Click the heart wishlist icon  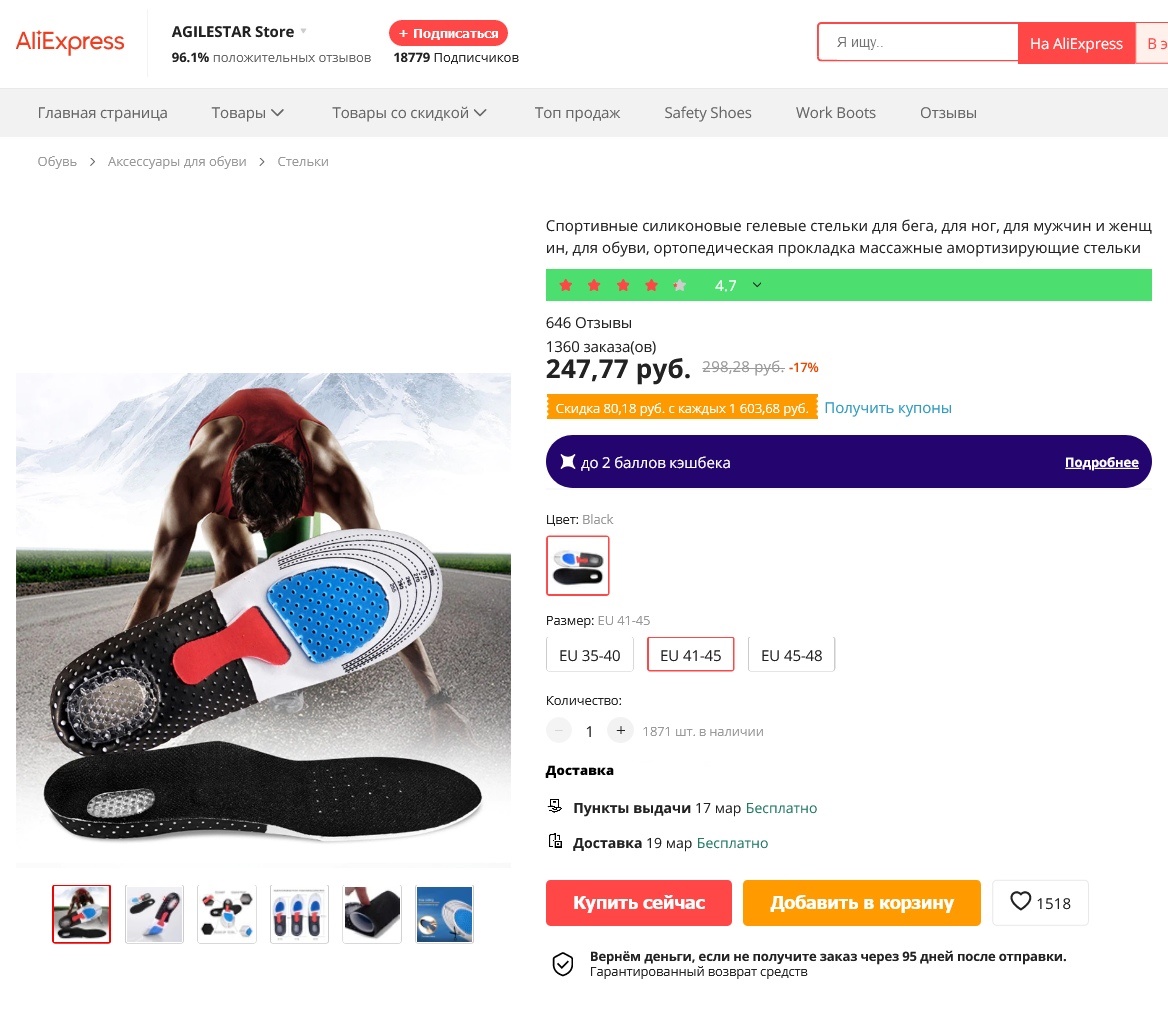coord(1020,902)
